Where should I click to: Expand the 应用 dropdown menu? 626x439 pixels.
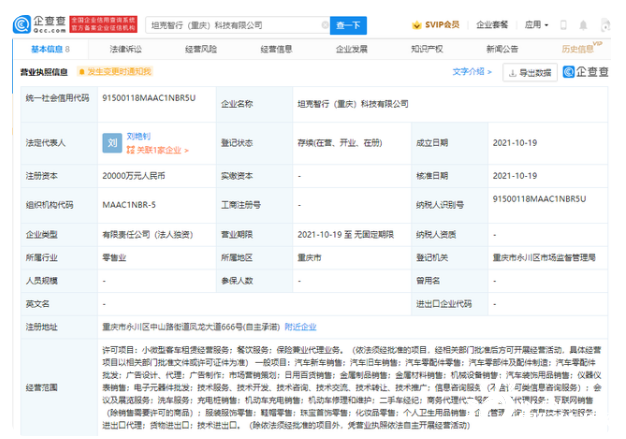coord(536,25)
